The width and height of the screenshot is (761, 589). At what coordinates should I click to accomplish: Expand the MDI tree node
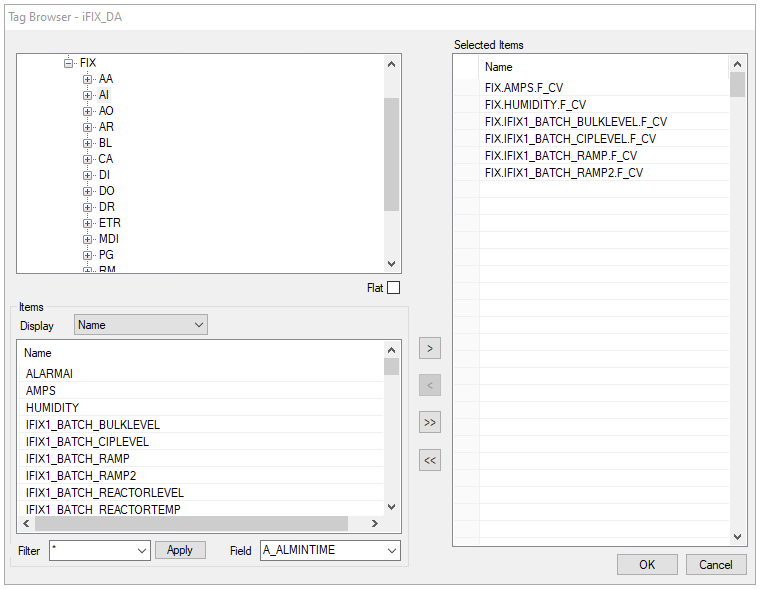coord(87,239)
